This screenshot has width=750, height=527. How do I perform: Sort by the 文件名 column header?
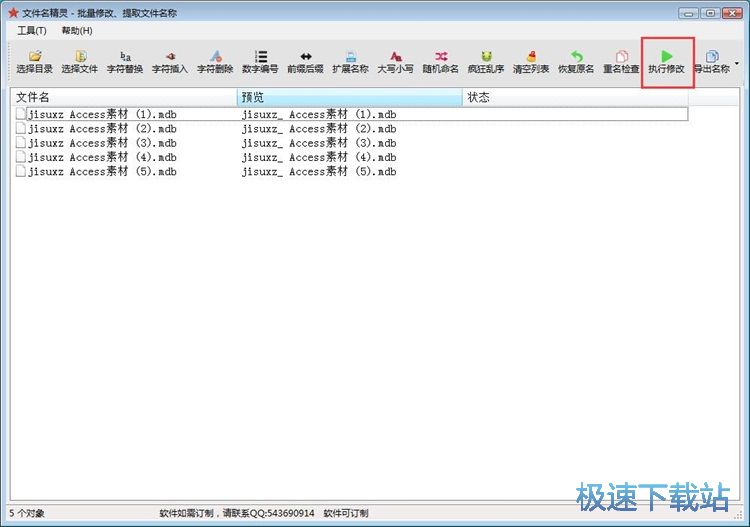pos(124,97)
